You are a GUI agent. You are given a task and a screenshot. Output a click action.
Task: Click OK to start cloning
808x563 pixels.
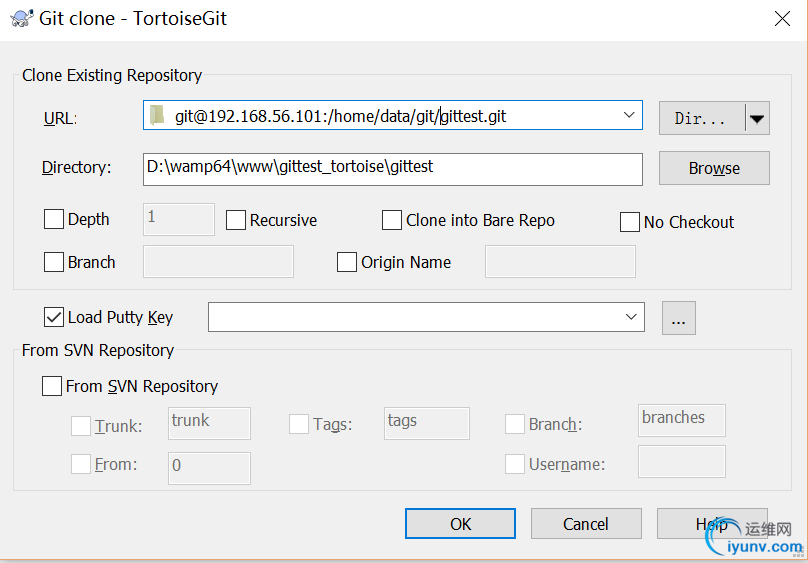[460, 524]
